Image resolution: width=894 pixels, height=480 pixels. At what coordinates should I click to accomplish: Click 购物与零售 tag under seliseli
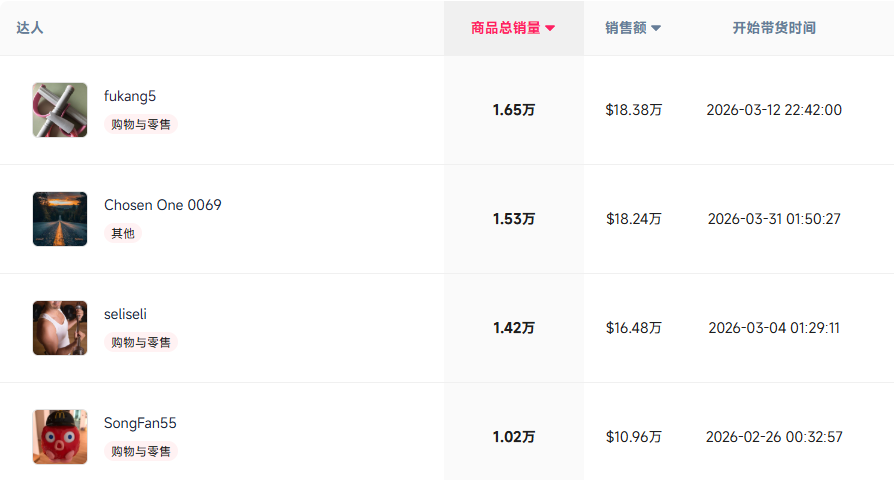[141, 342]
